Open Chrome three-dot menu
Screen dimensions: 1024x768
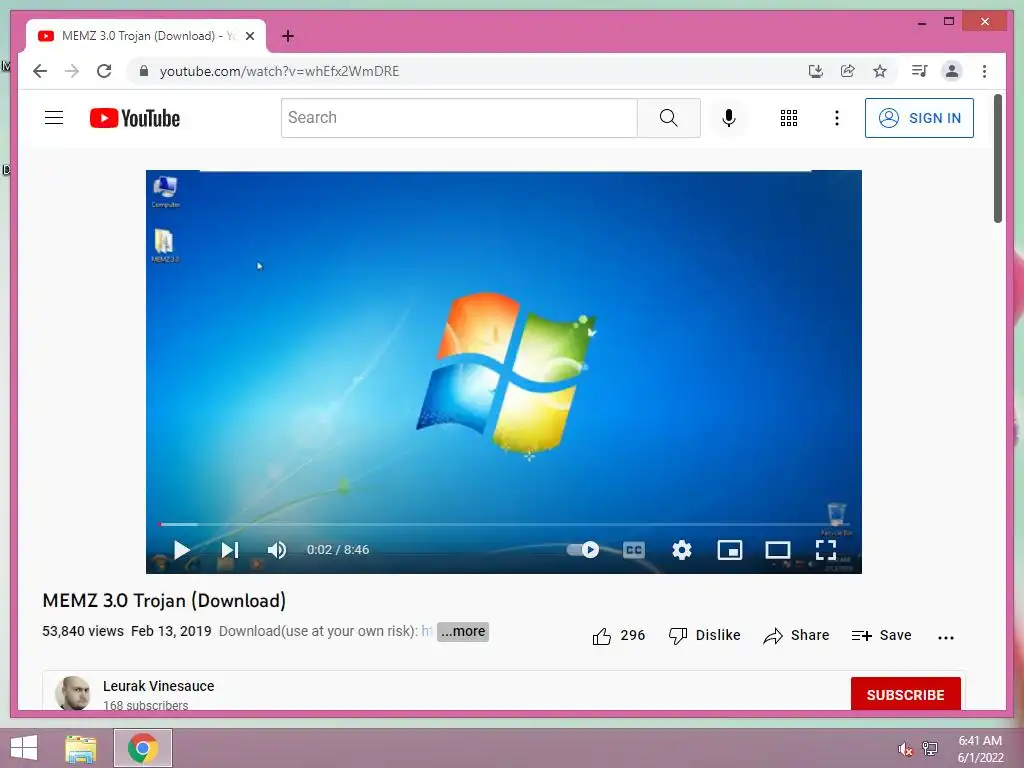point(984,71)
